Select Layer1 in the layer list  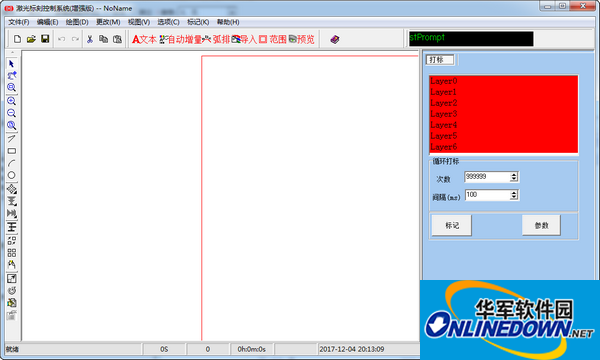[x=504, y=92]
